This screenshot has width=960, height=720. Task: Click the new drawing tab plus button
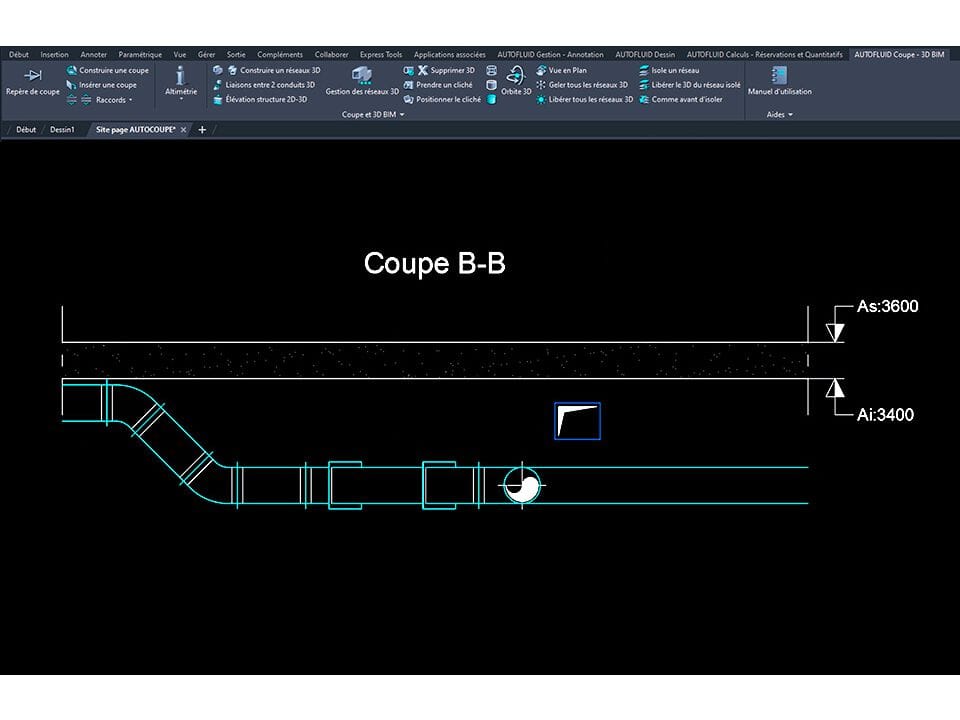point(202,130)
